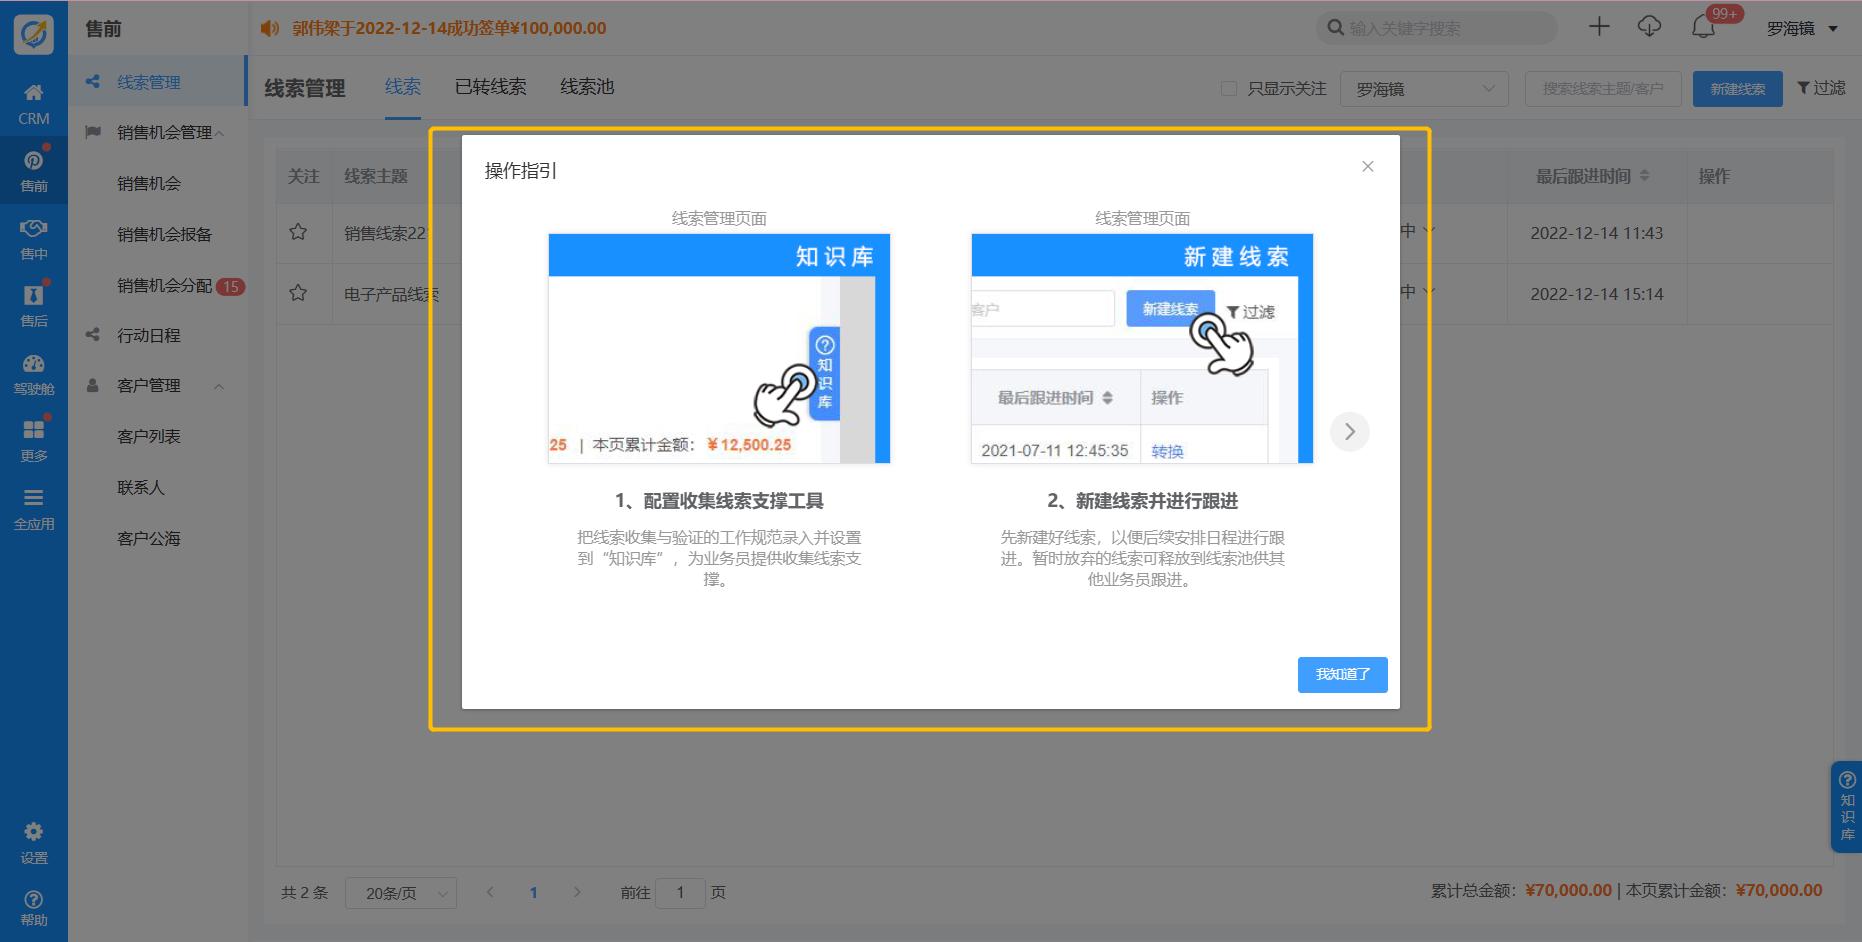Click the 输入关键字搜索 search field

[1446, 28]
